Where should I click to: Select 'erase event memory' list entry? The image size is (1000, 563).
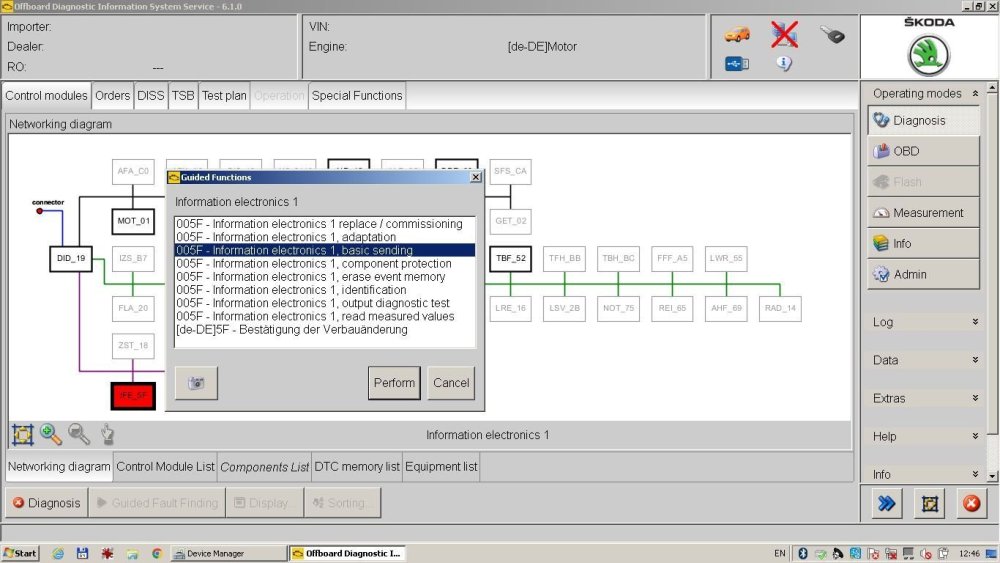[x=325, y=277]
